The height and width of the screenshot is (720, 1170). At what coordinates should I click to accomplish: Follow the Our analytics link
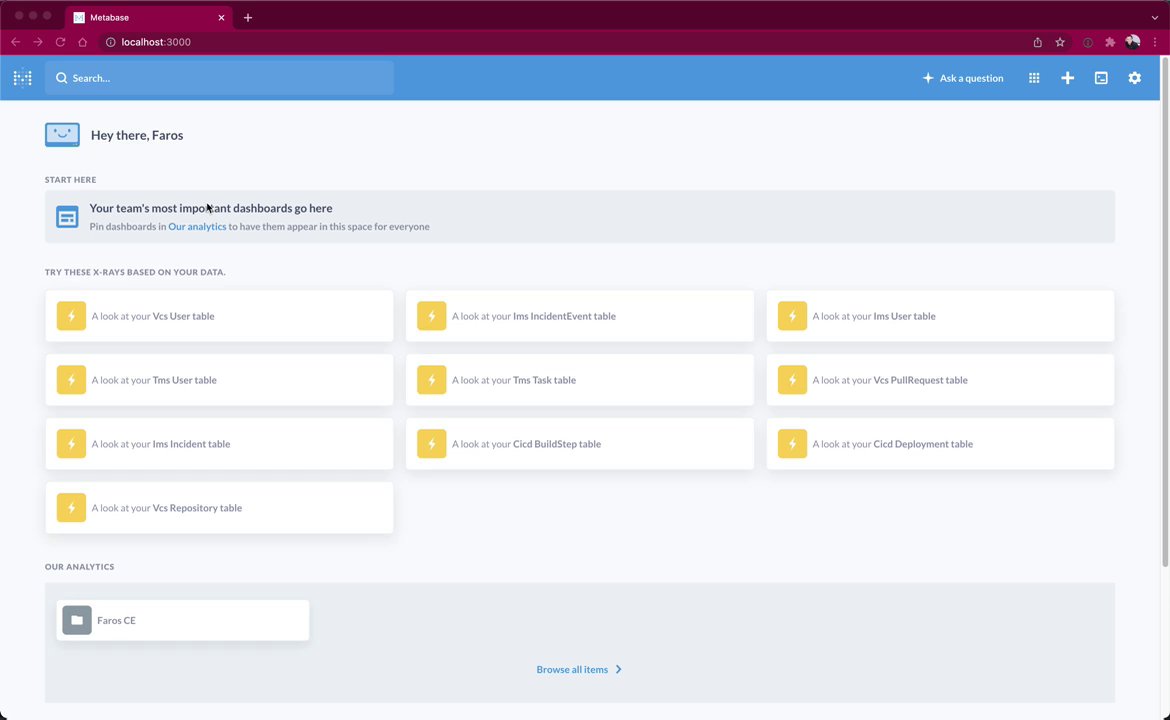(197, 226)
